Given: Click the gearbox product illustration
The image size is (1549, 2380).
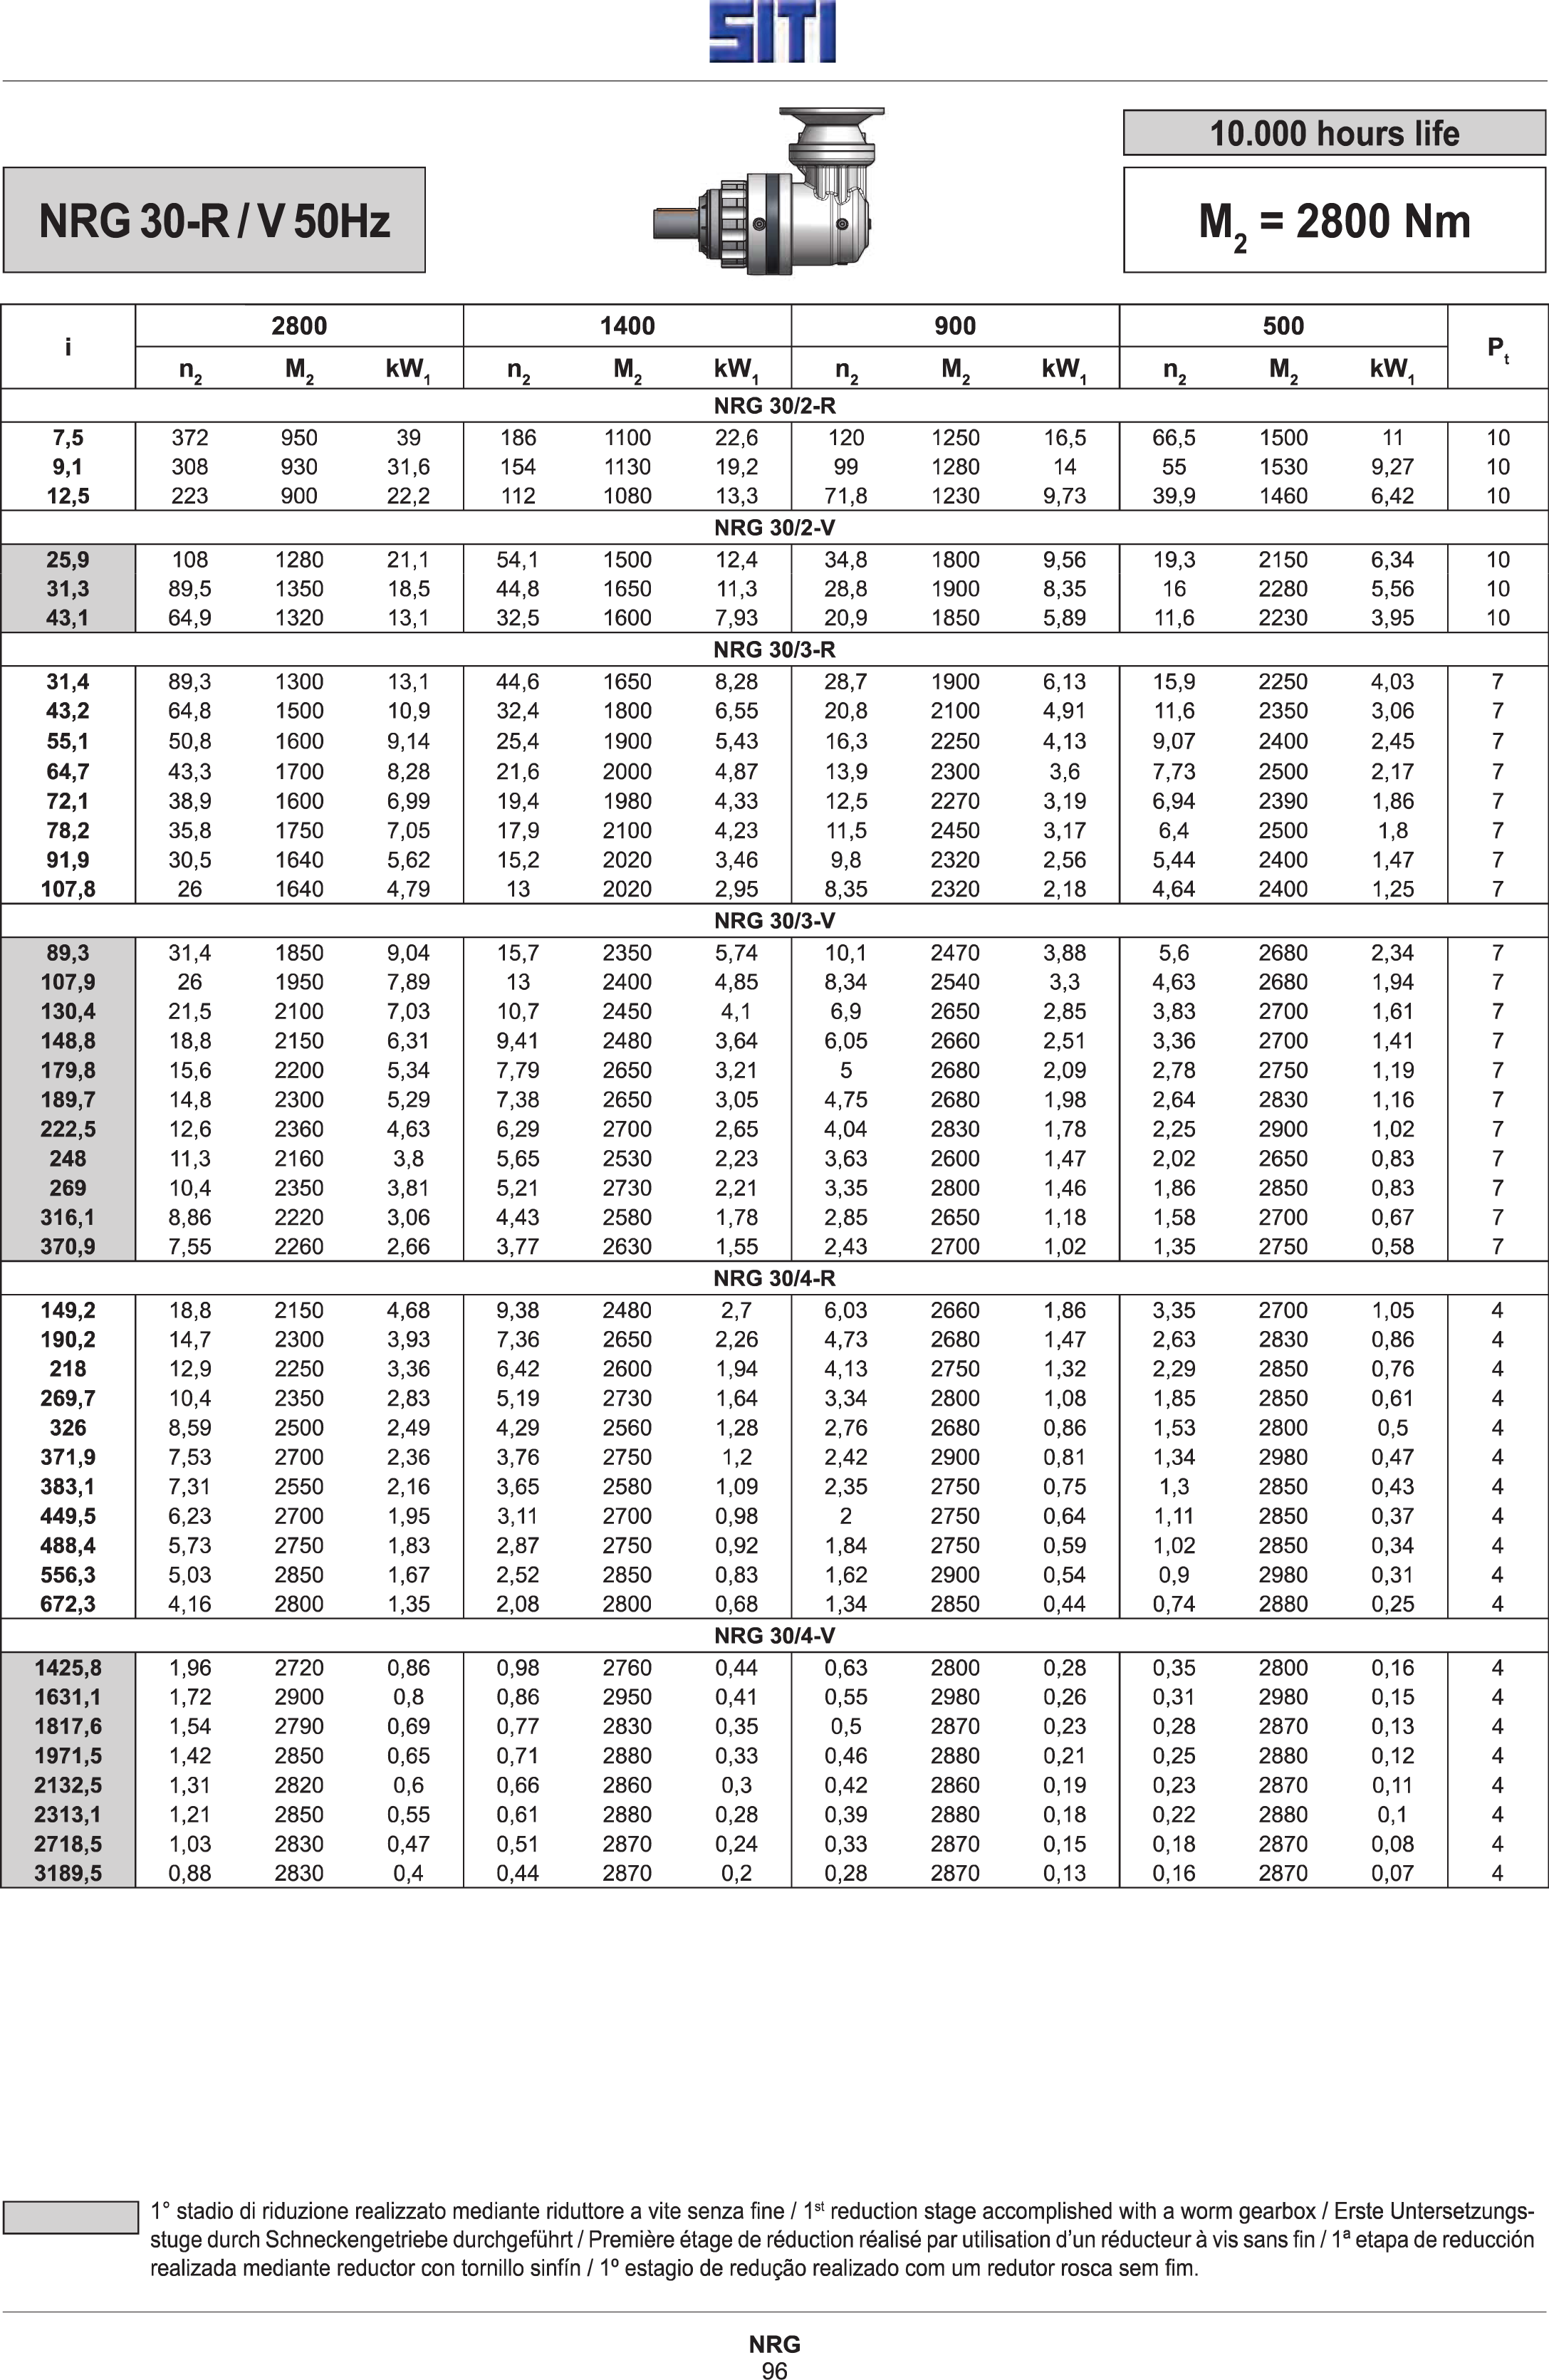Looking at the screenshot, I should 769,190.
